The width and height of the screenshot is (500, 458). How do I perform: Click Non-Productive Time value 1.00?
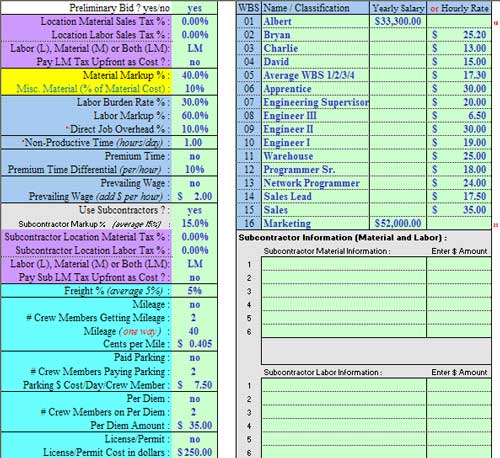click(195, 143)
